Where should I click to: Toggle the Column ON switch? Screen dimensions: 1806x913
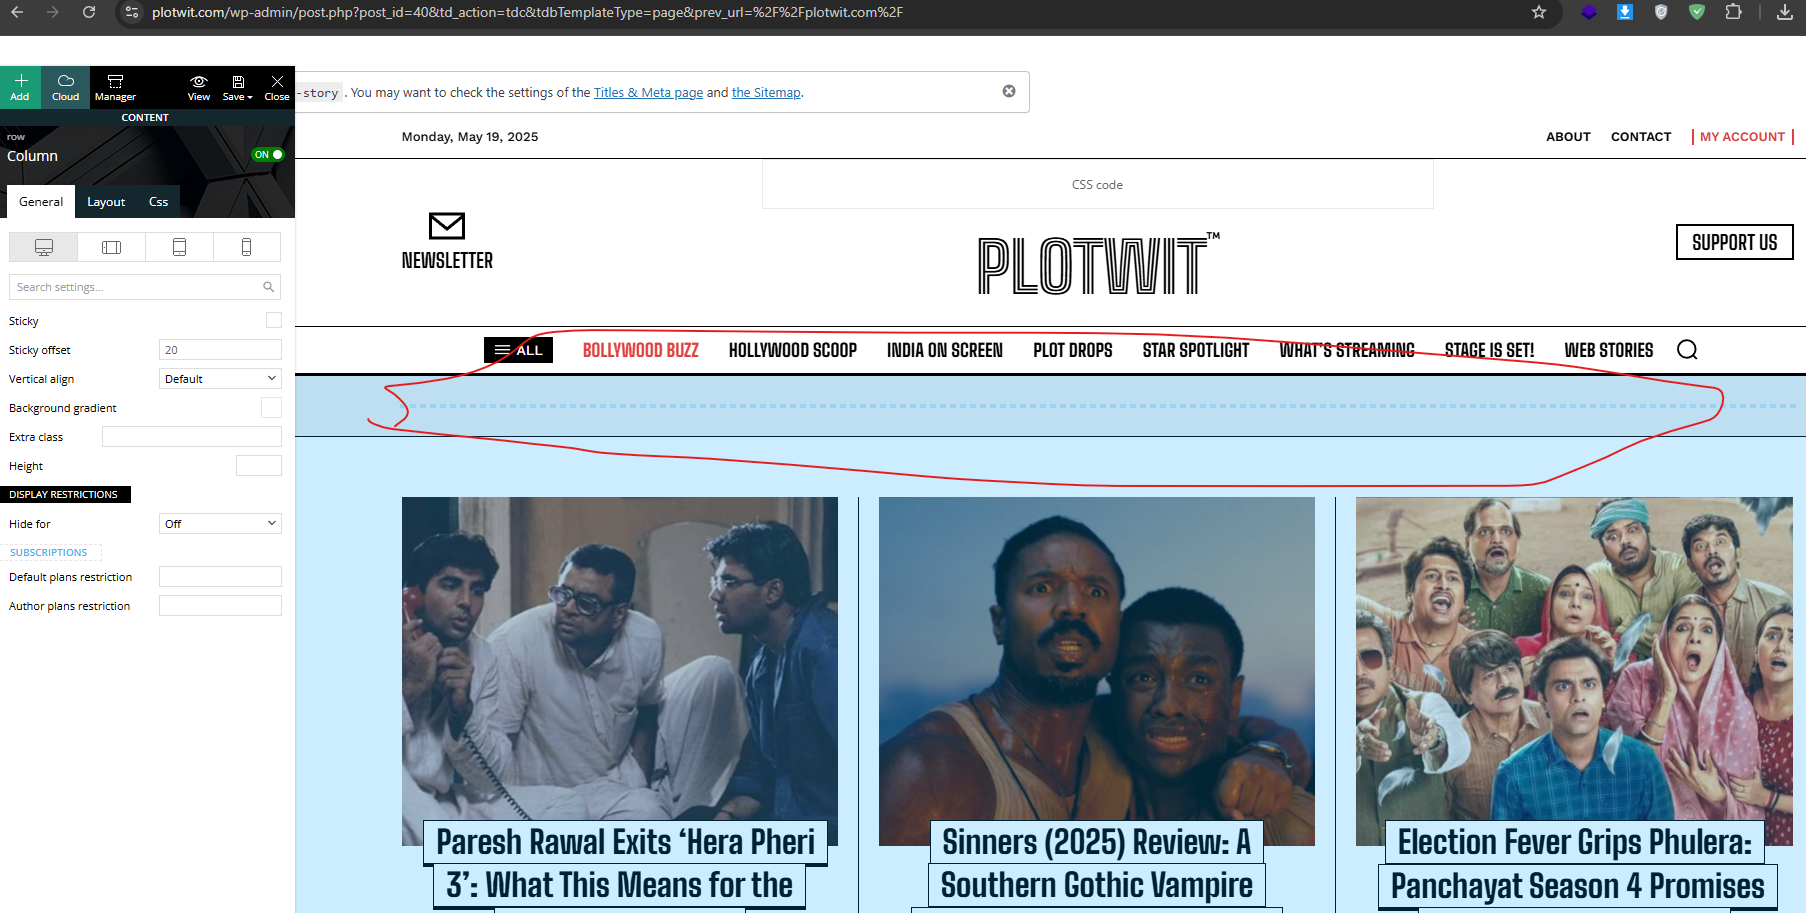point(268,155)
